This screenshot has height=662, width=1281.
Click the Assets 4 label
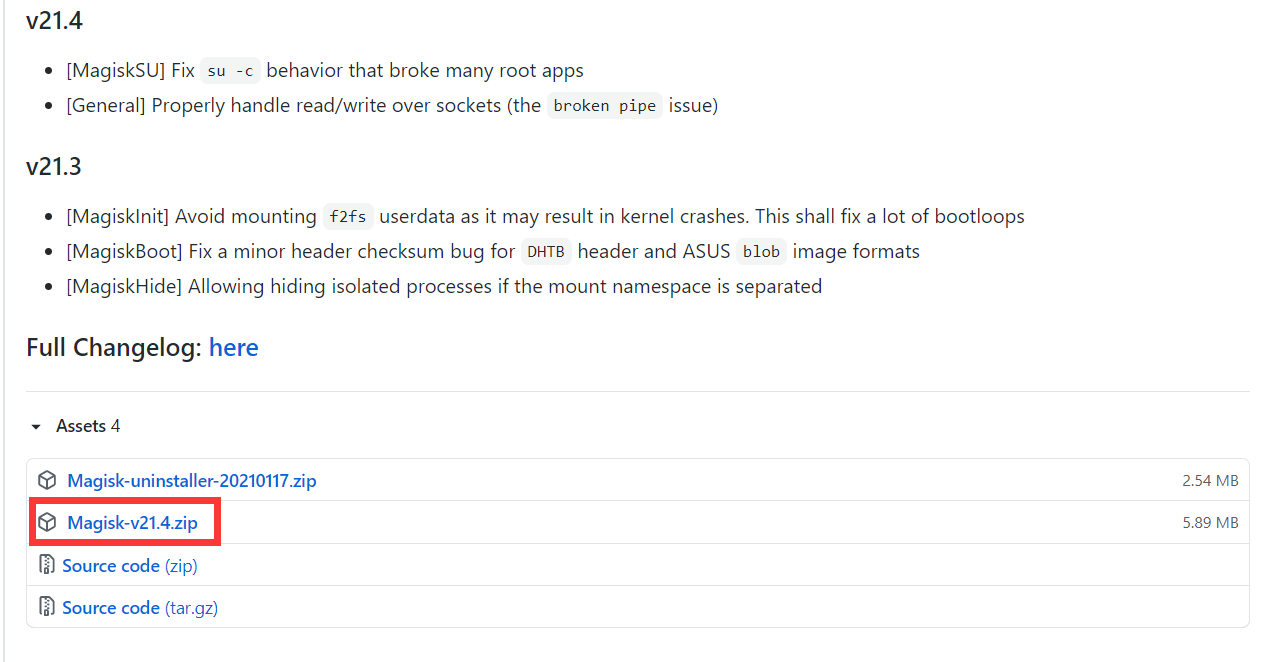tap(88, 426)
